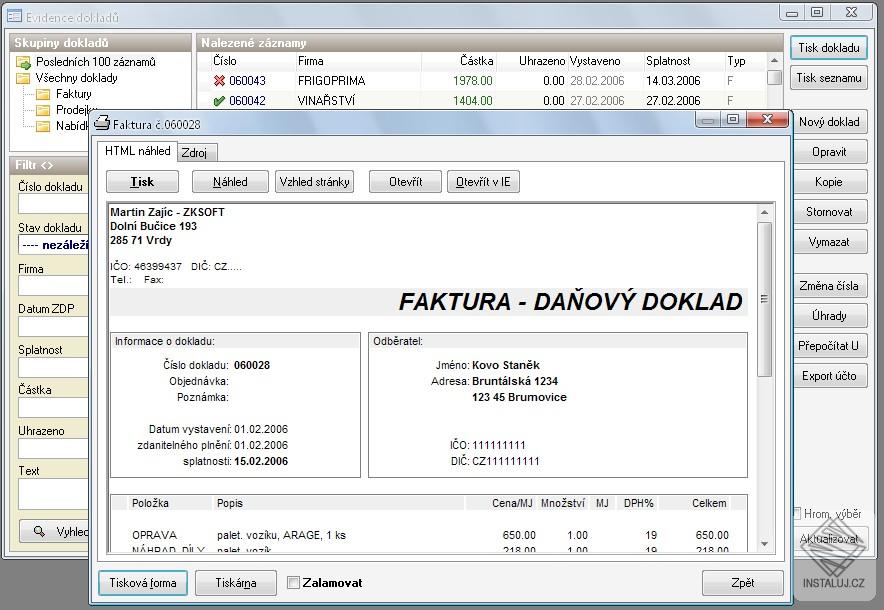The image size is (884, 610).
Task: Click the printer icon in the Faktura title bar
Action: click(x=101, y=123)
